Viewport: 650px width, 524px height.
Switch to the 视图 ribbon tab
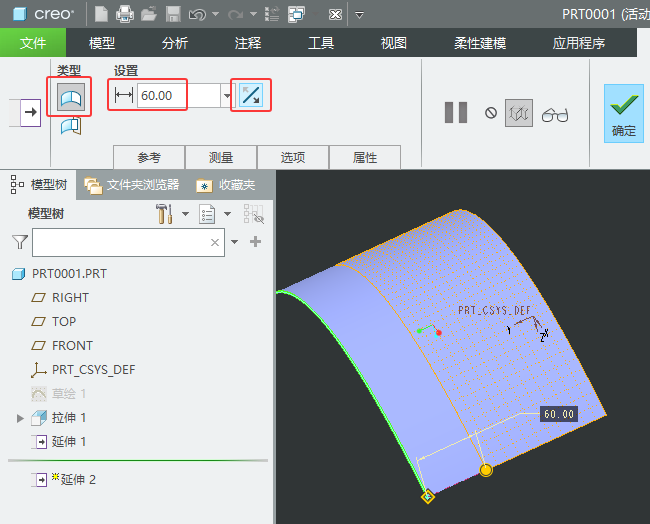click(x=393, y=43)
